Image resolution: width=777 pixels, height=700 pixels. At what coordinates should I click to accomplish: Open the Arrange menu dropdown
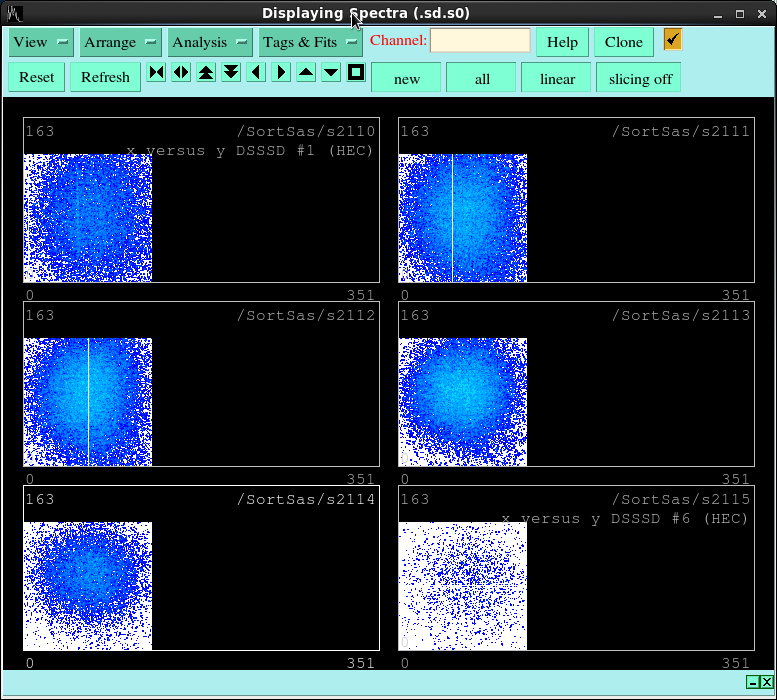120,42
